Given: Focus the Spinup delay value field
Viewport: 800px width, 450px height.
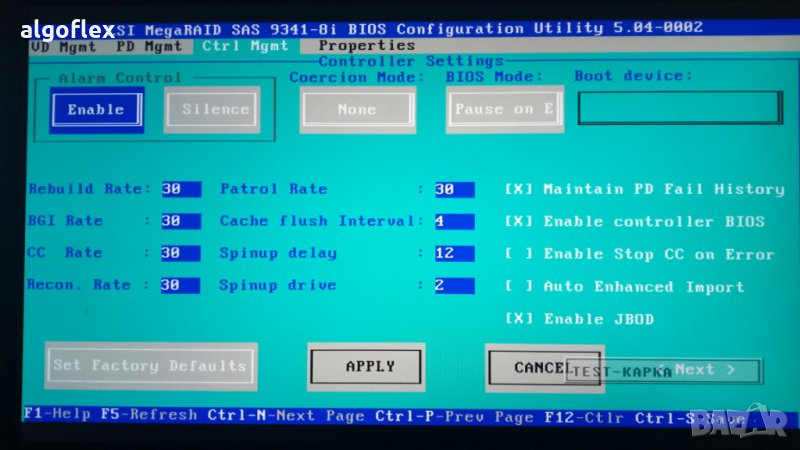Looking at the screenshot, I should 454,254.
